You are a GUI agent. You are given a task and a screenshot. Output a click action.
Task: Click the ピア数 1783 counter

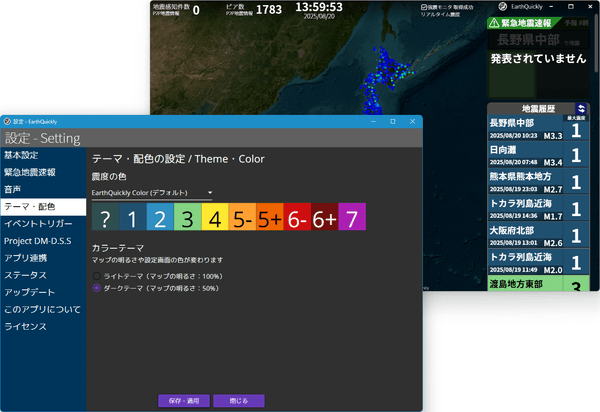point(254,10)
